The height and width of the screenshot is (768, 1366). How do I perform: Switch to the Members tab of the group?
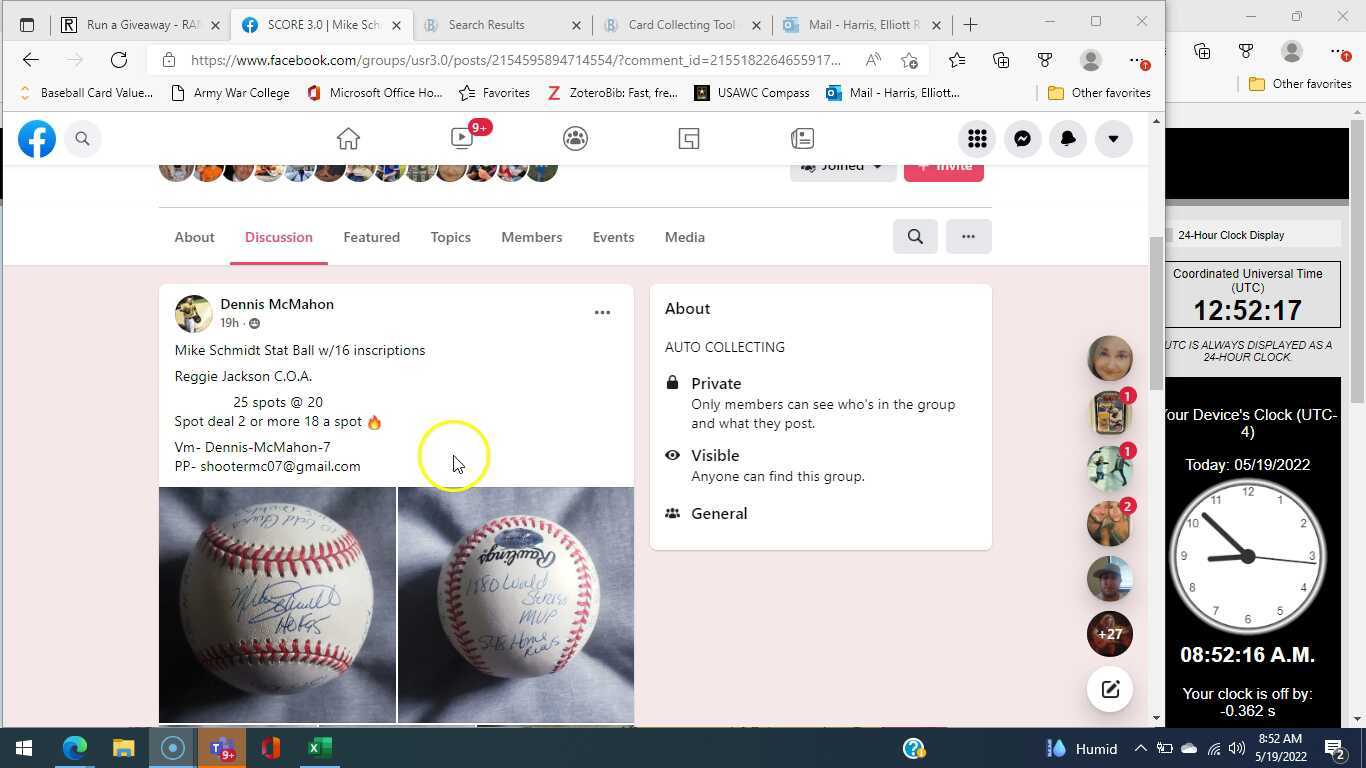[x=531, y=237]
